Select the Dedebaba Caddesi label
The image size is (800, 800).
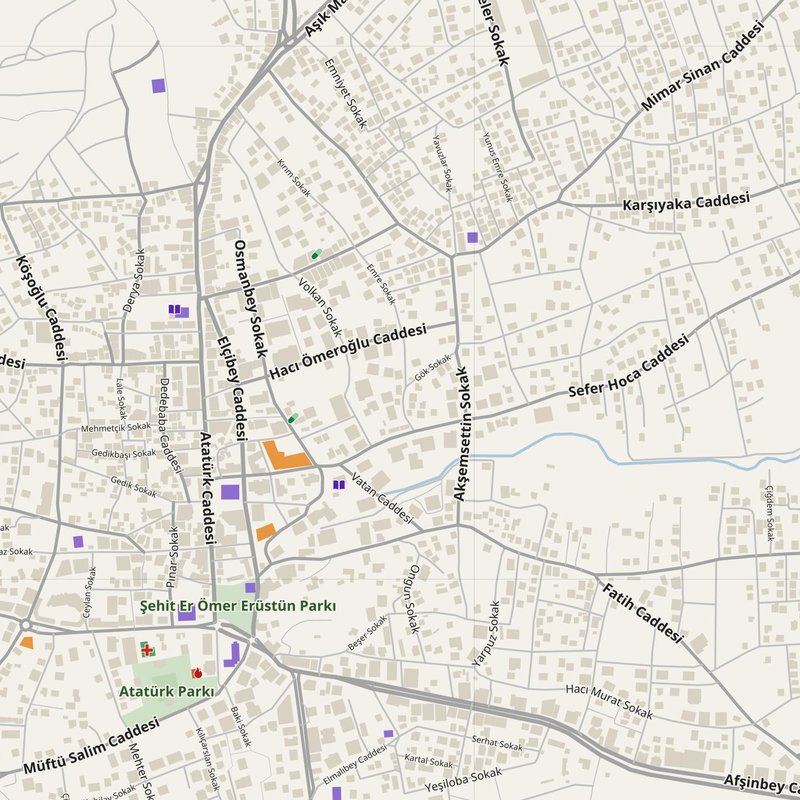tap(170, 425)
